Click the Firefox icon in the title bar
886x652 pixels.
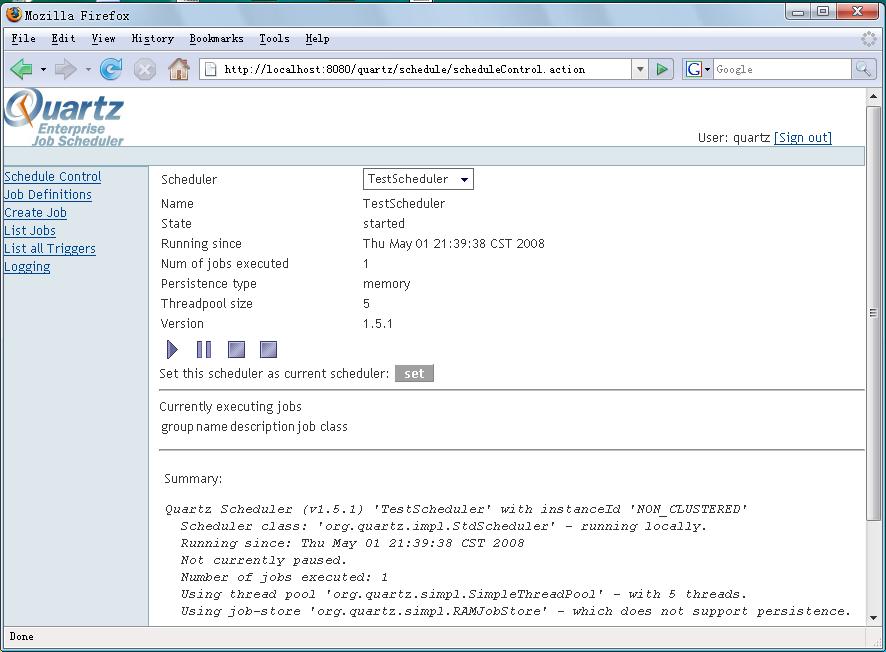pos(14,14)
